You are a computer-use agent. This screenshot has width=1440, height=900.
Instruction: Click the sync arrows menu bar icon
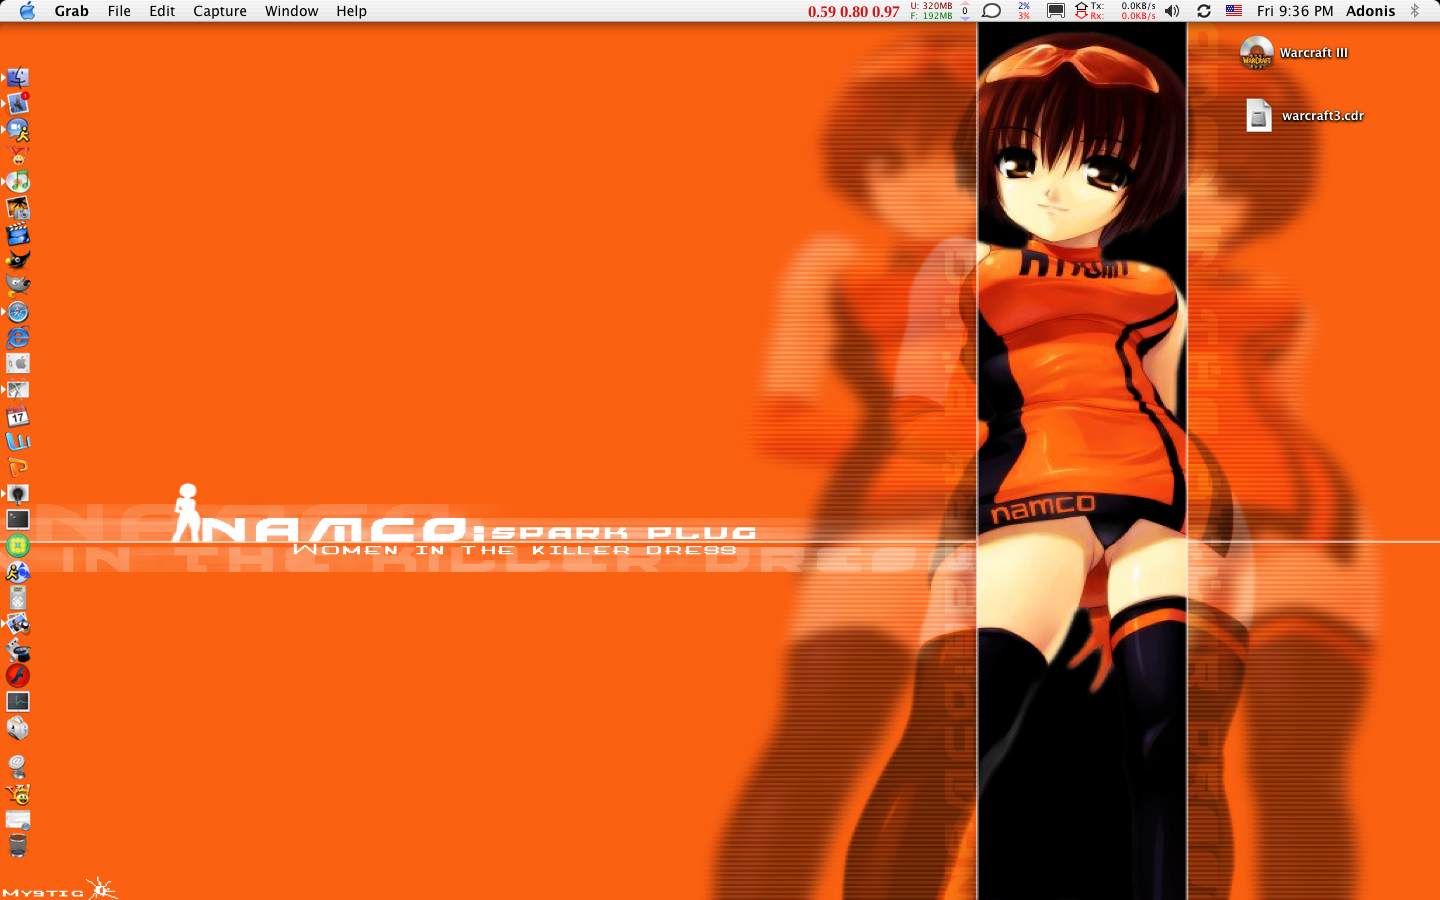coord(1204,11)
